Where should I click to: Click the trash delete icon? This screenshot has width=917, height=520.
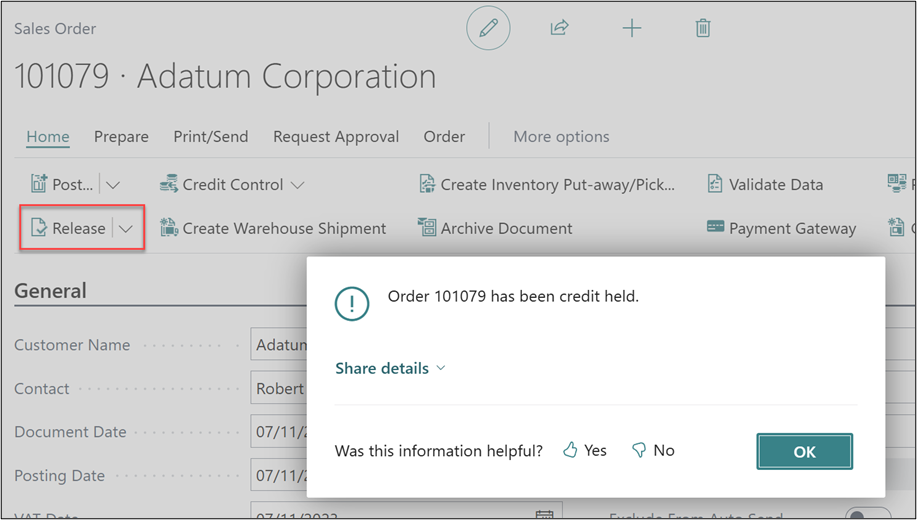pos(703,29)
